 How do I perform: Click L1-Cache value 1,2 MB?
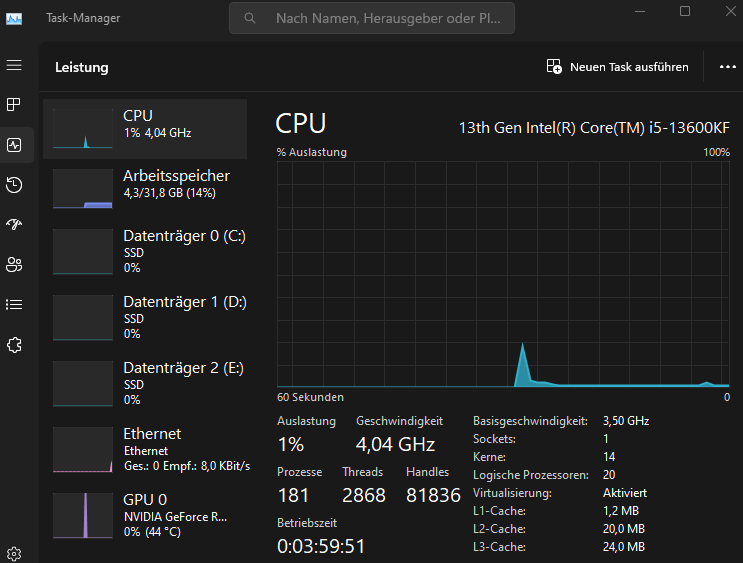(621, 511)
